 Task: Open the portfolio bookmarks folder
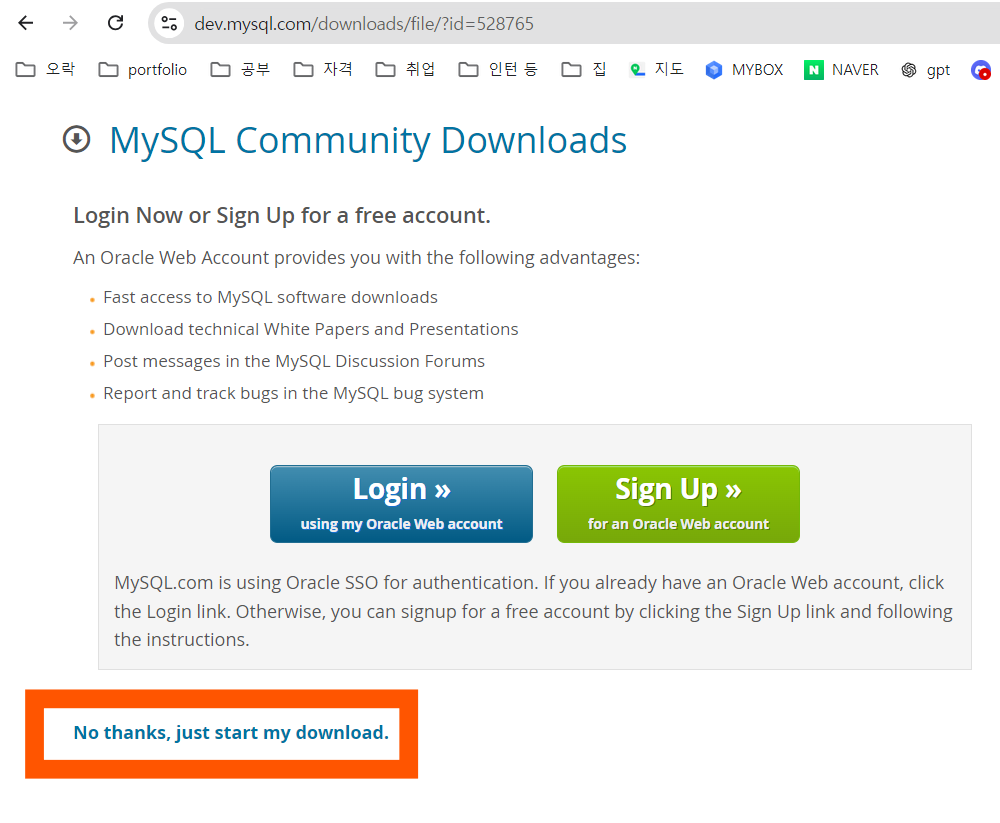142,70
